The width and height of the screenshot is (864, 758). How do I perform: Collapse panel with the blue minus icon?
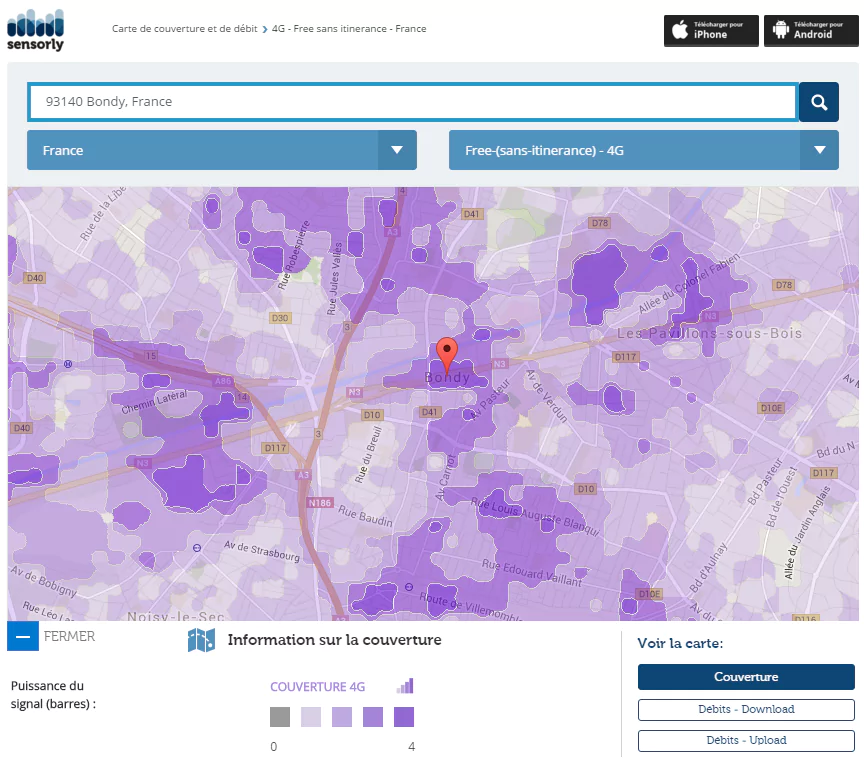[x=23, y=636]
